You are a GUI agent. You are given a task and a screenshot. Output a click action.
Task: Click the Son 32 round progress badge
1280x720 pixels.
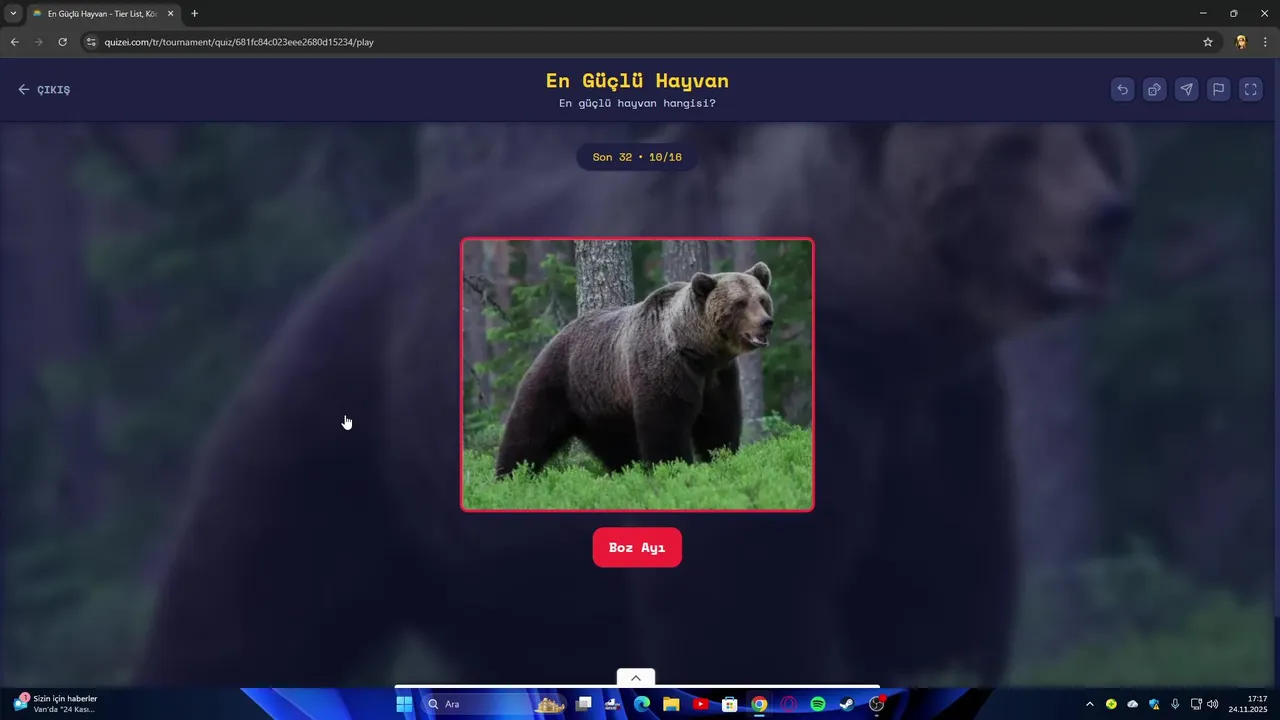point(637,157)
